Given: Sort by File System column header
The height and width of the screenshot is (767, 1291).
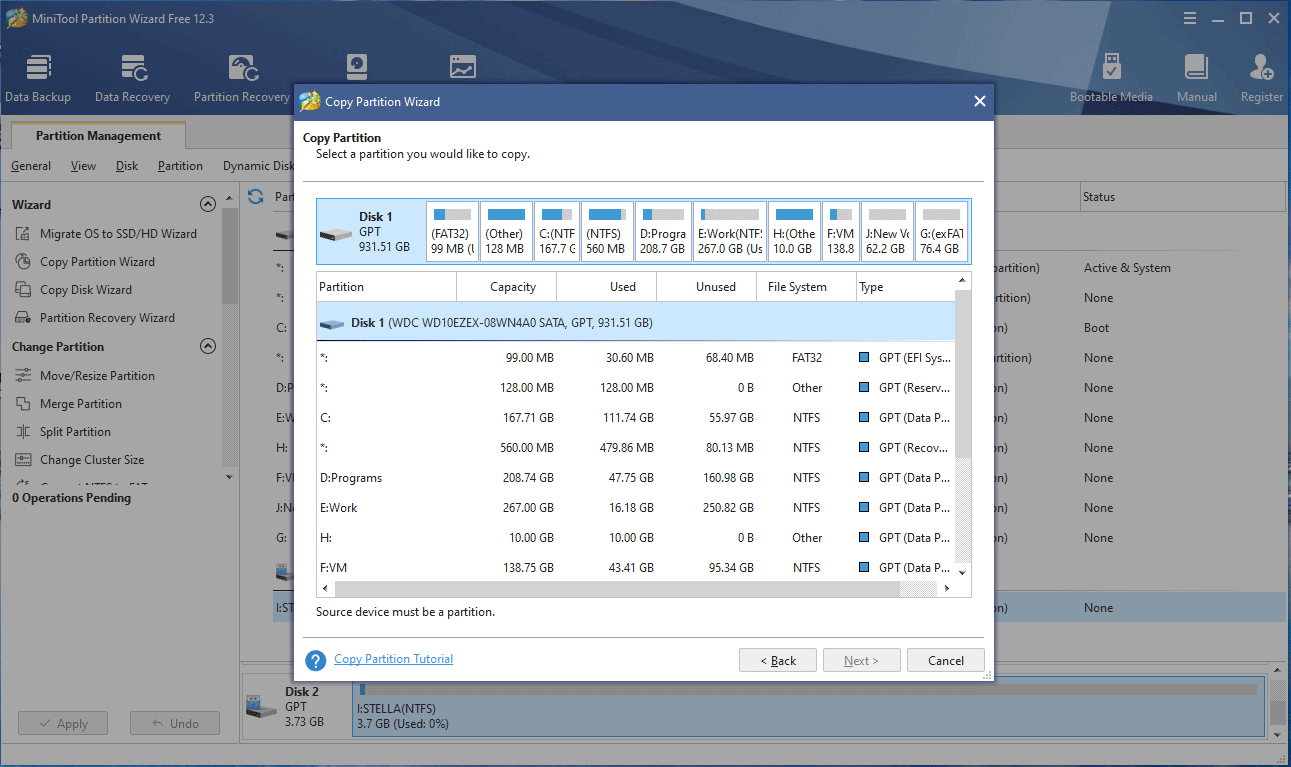Looking at the screenshot, I should click(806, 286).
